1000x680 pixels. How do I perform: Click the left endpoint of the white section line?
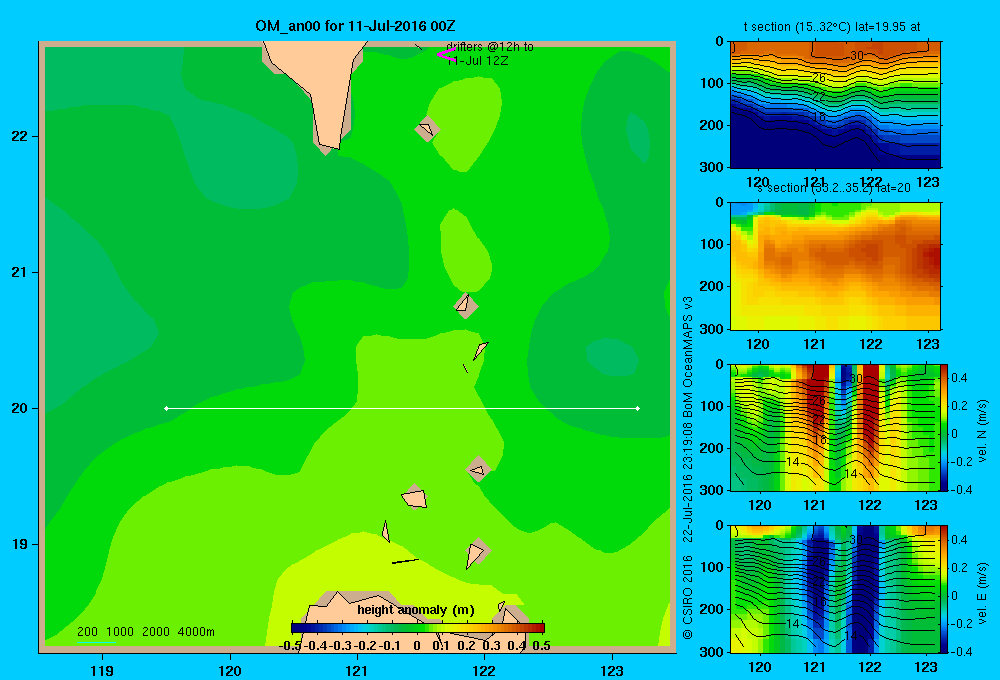(166, 408)
